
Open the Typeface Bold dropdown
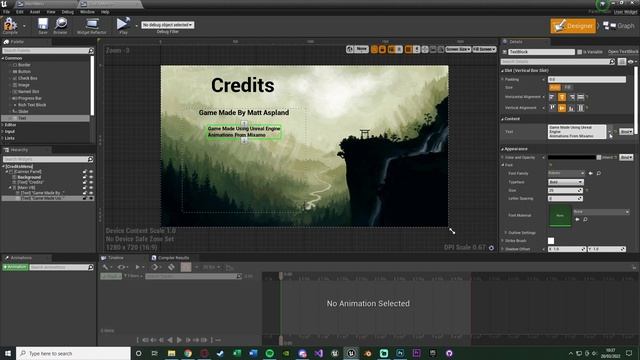[x=566, y=182]
